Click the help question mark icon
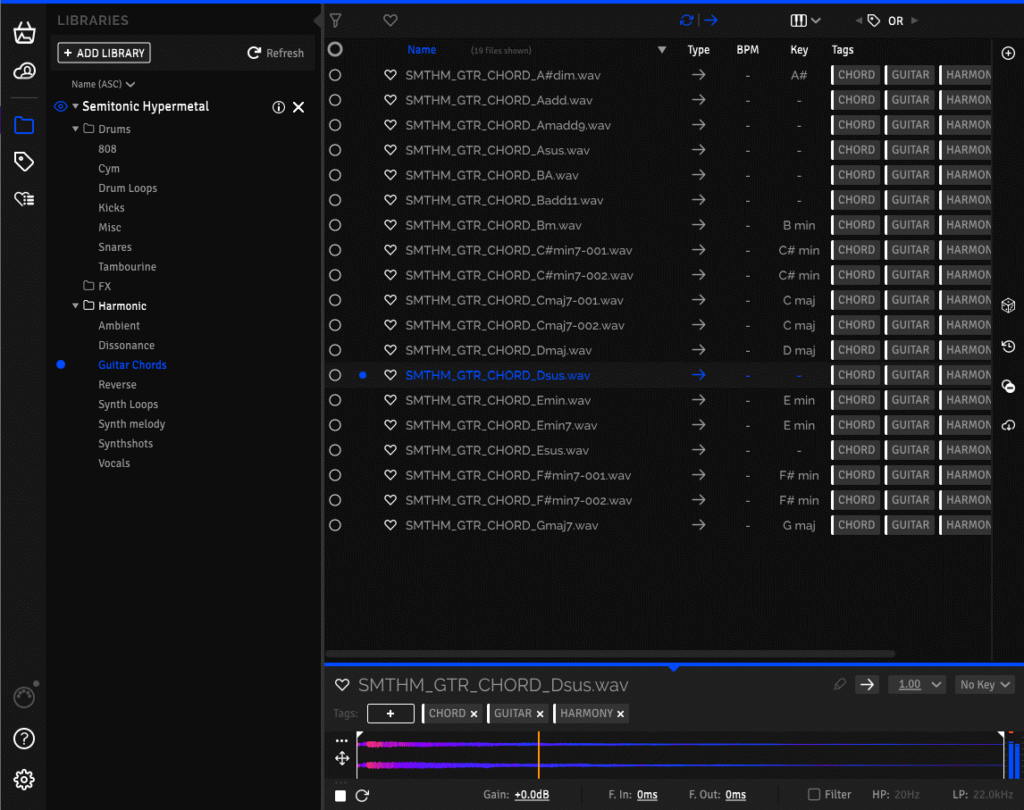Viewport: 1024px width, 810px height. (24, 739)
